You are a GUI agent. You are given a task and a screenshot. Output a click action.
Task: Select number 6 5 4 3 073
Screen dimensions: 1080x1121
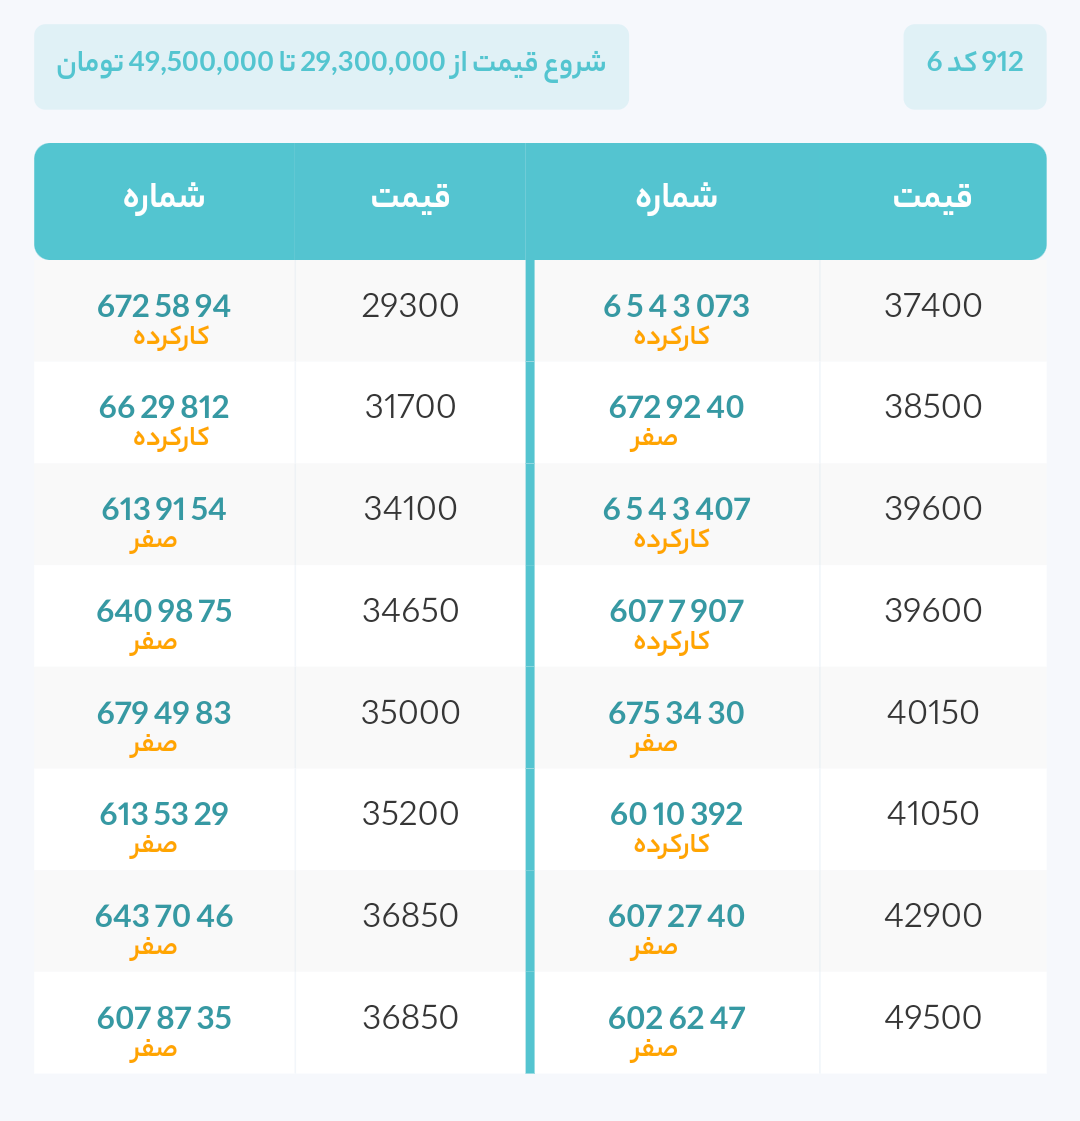pyautogui.click(x=676, y=307)
